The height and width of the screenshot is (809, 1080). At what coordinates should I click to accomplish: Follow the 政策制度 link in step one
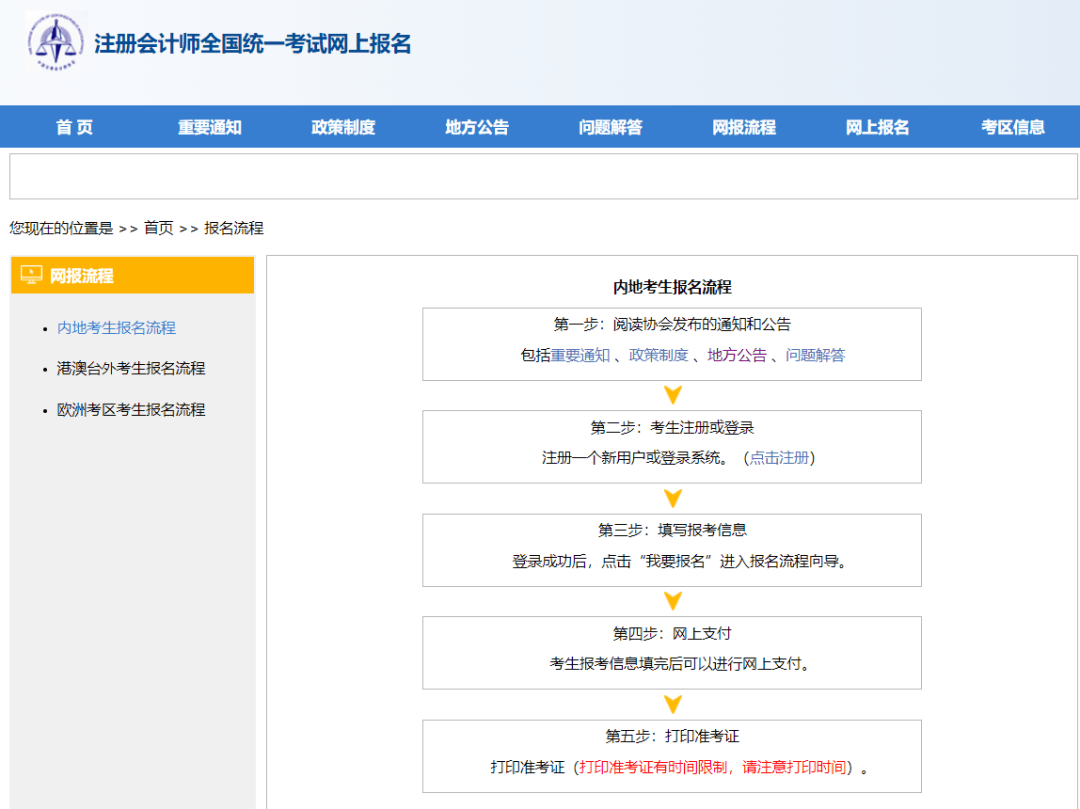pyautogui.click(x=658, y=355)
